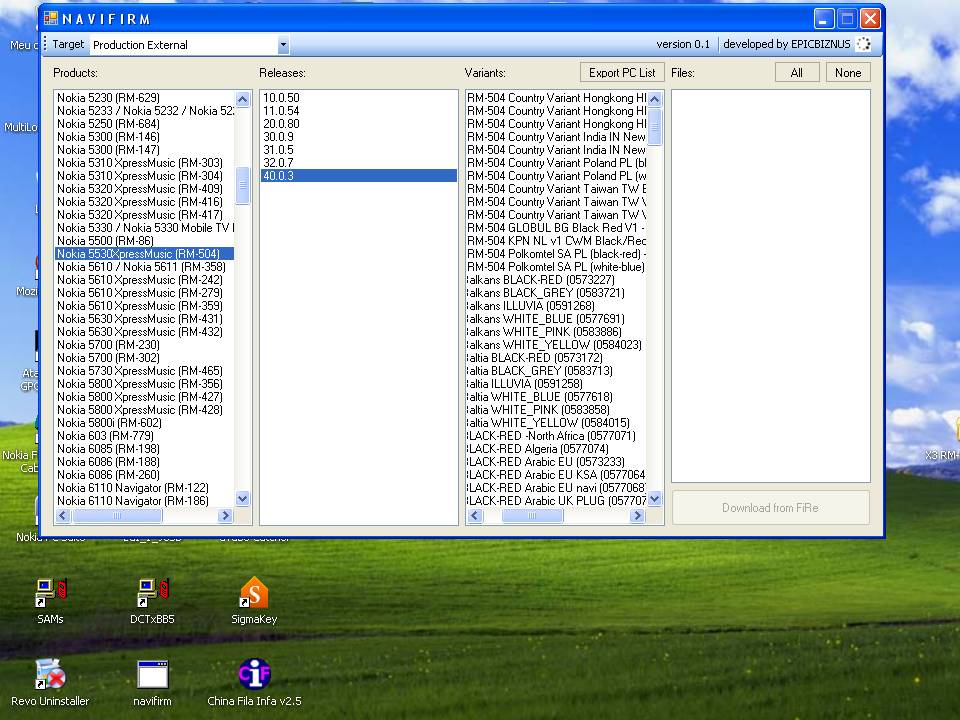Click Products horizontal scrollbar thumb
This screenshot has height=720, width=960.
(x=117, y=516)
